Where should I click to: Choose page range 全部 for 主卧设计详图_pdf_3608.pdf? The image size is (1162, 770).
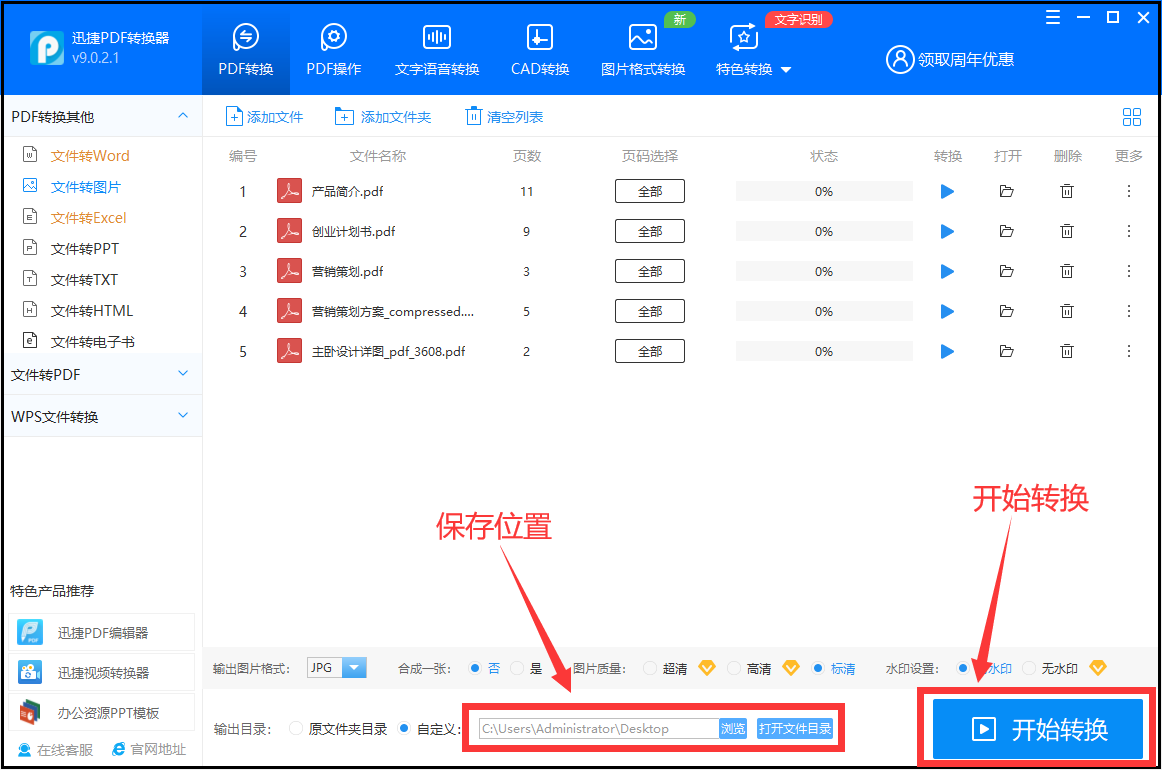650,351
